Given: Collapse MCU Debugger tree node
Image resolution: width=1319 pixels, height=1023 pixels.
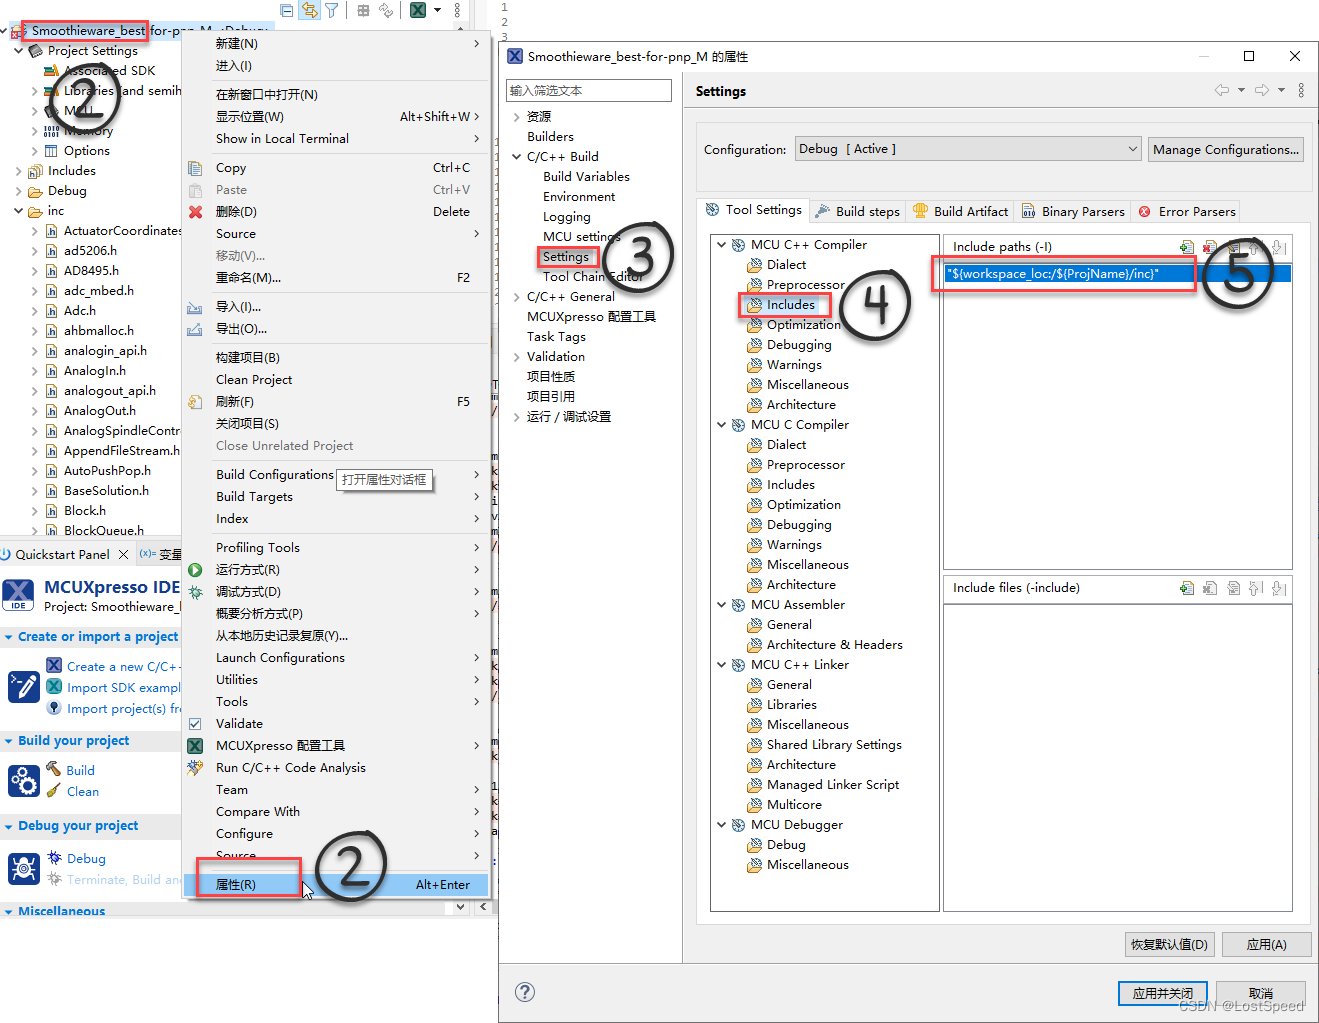Looking at the screenshot, I should pos(722,825).
